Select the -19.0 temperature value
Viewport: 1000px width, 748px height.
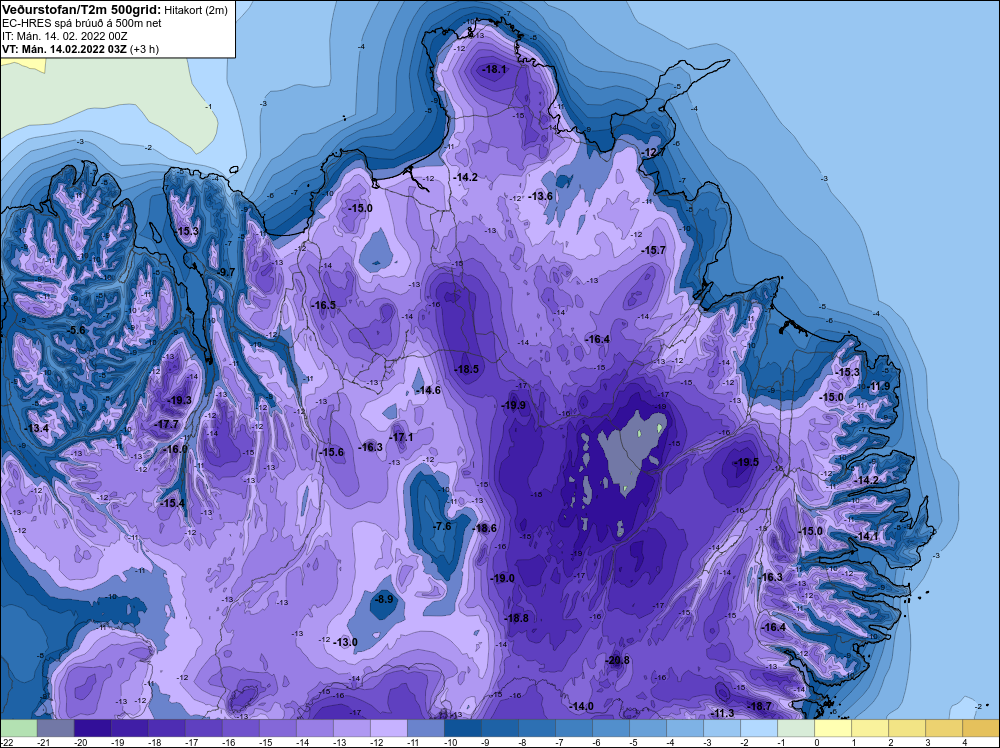(x=503, y=578)
